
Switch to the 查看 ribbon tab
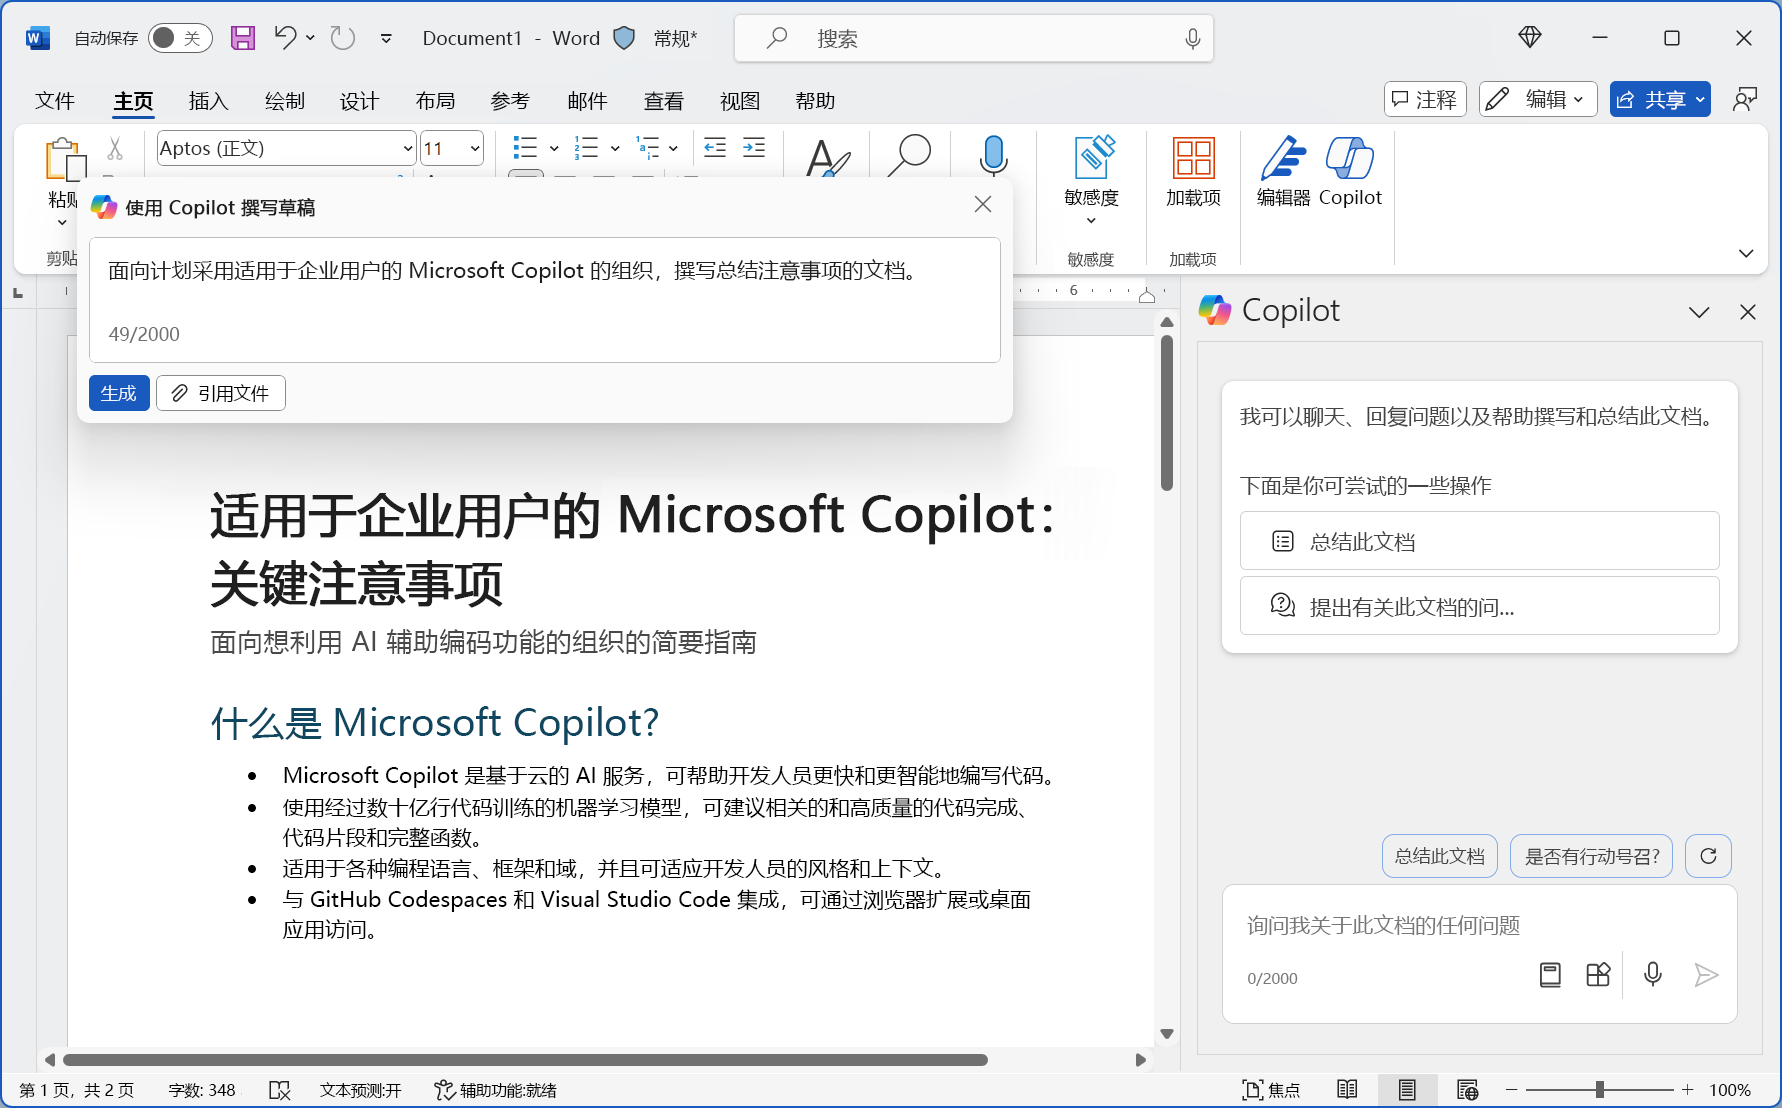664,101
